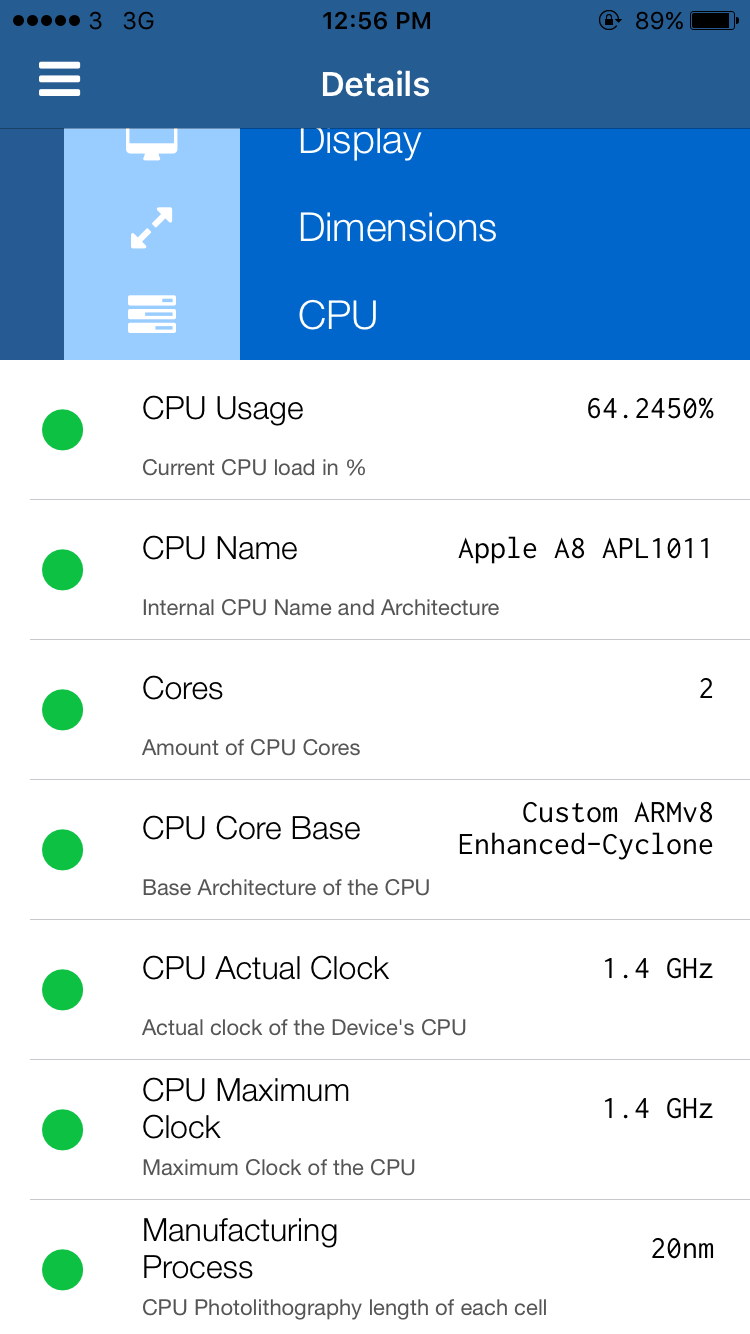750x1334 pixels.
Task: Select the CPU menu entry
Action: coord(337,314)
